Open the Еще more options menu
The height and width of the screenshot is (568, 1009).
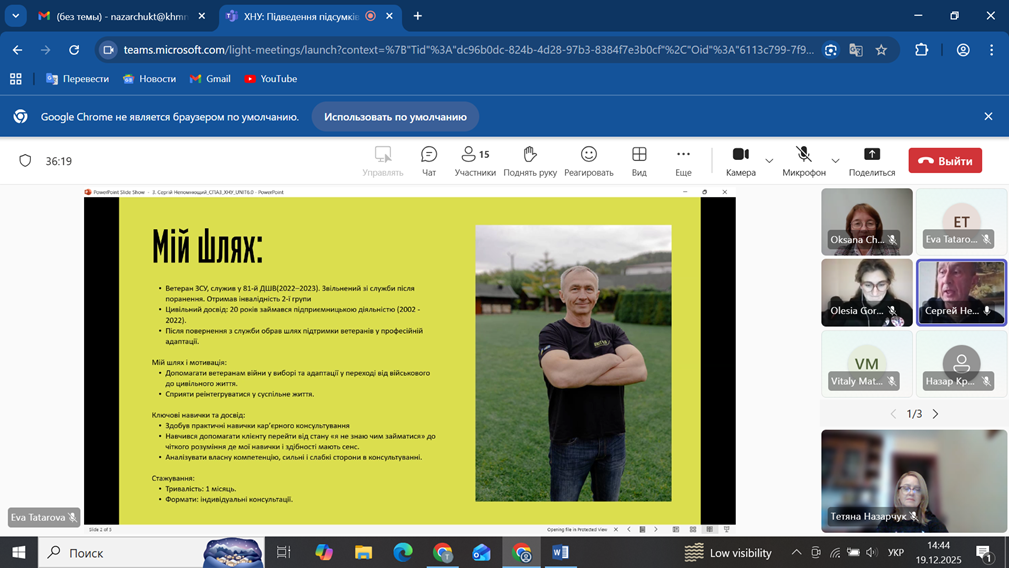(x=683, y=160)
